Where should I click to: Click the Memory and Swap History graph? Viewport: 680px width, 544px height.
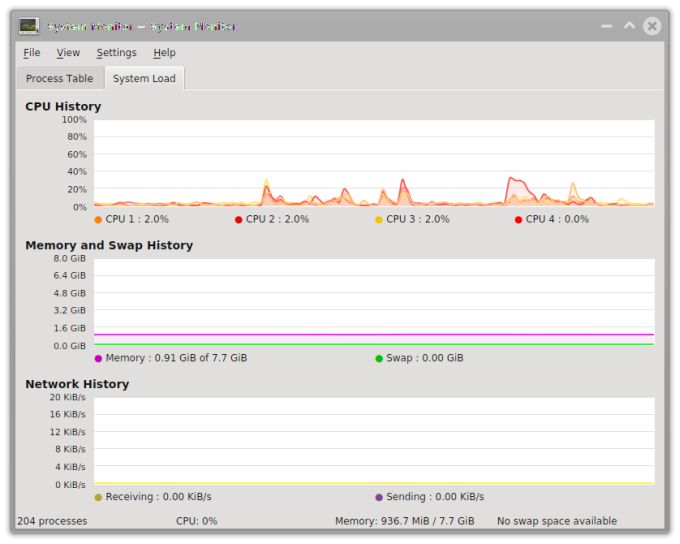374,302
